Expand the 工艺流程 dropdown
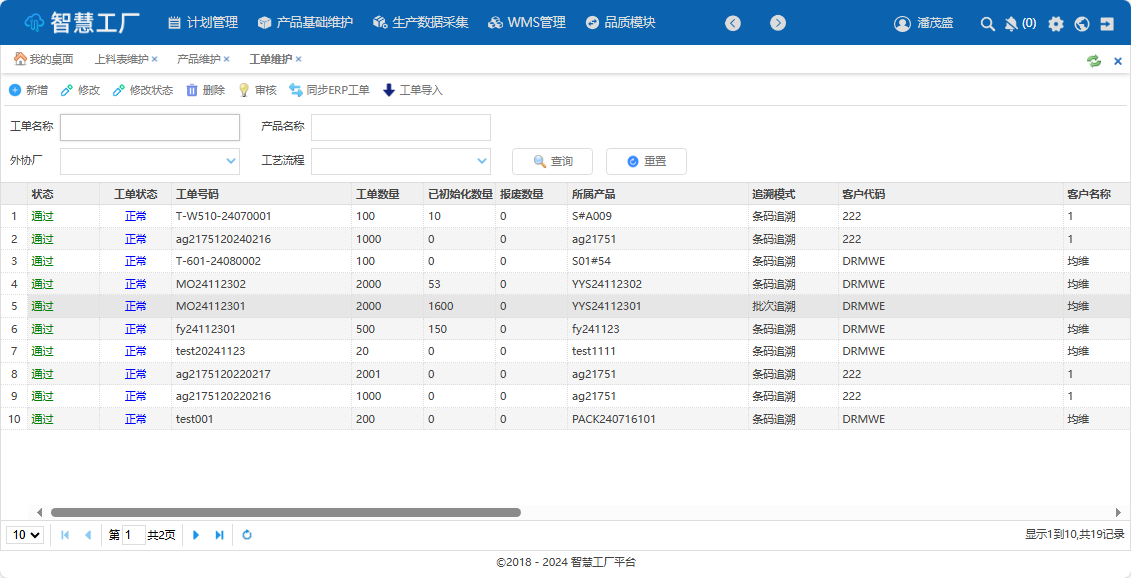The height and width of the screenshot is (578, 1131). pyautogui.click(x=481, y=161)
